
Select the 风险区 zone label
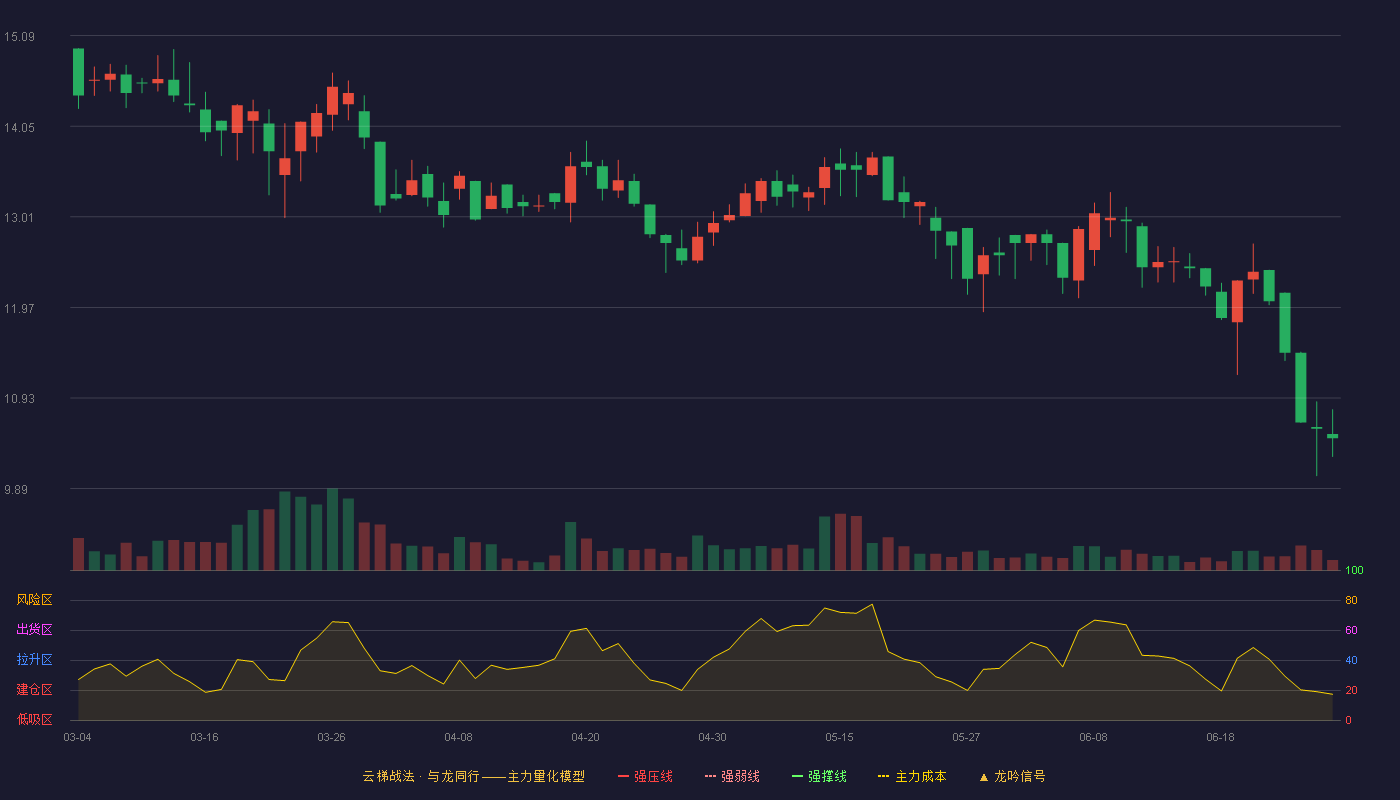pos(34,600)
